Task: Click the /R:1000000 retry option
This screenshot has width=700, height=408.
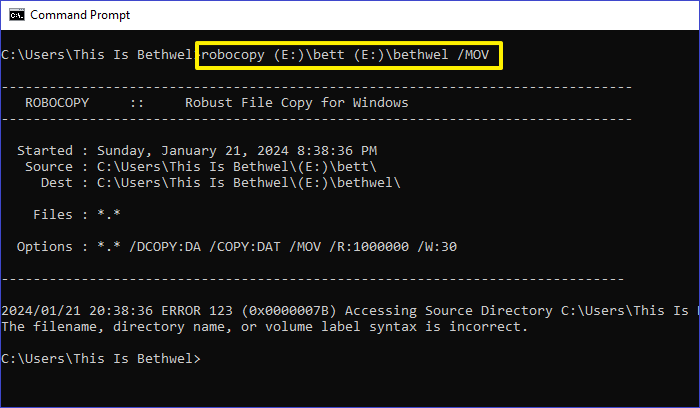Action: [x=402, y=246]
